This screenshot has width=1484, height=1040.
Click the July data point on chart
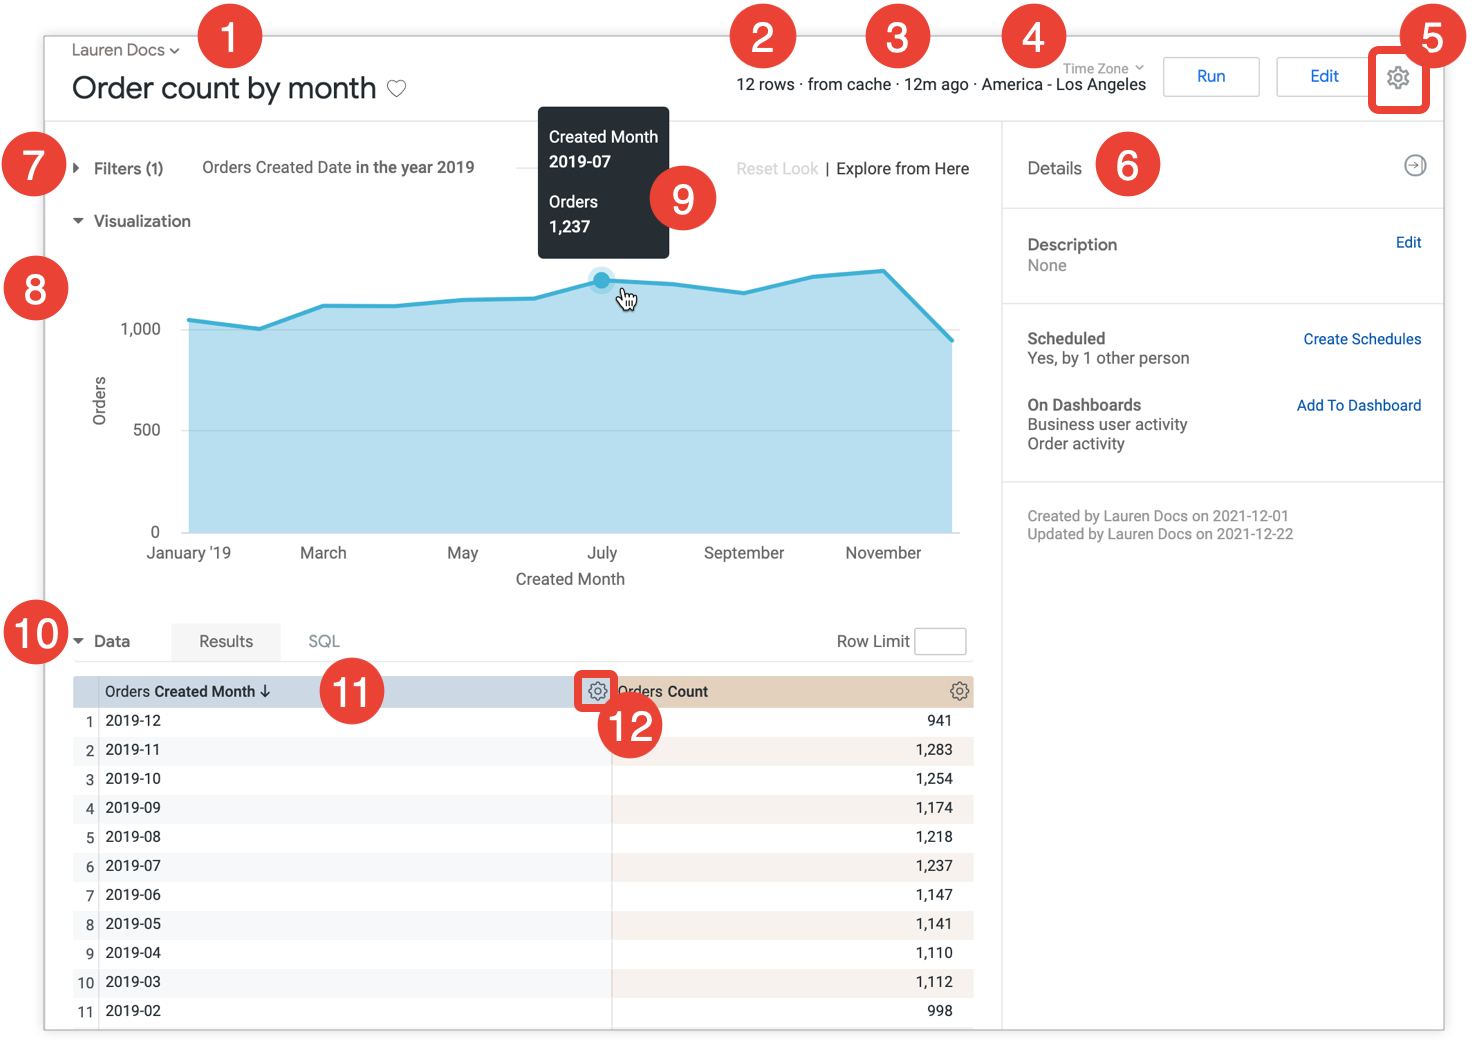(x=601, y=280)
